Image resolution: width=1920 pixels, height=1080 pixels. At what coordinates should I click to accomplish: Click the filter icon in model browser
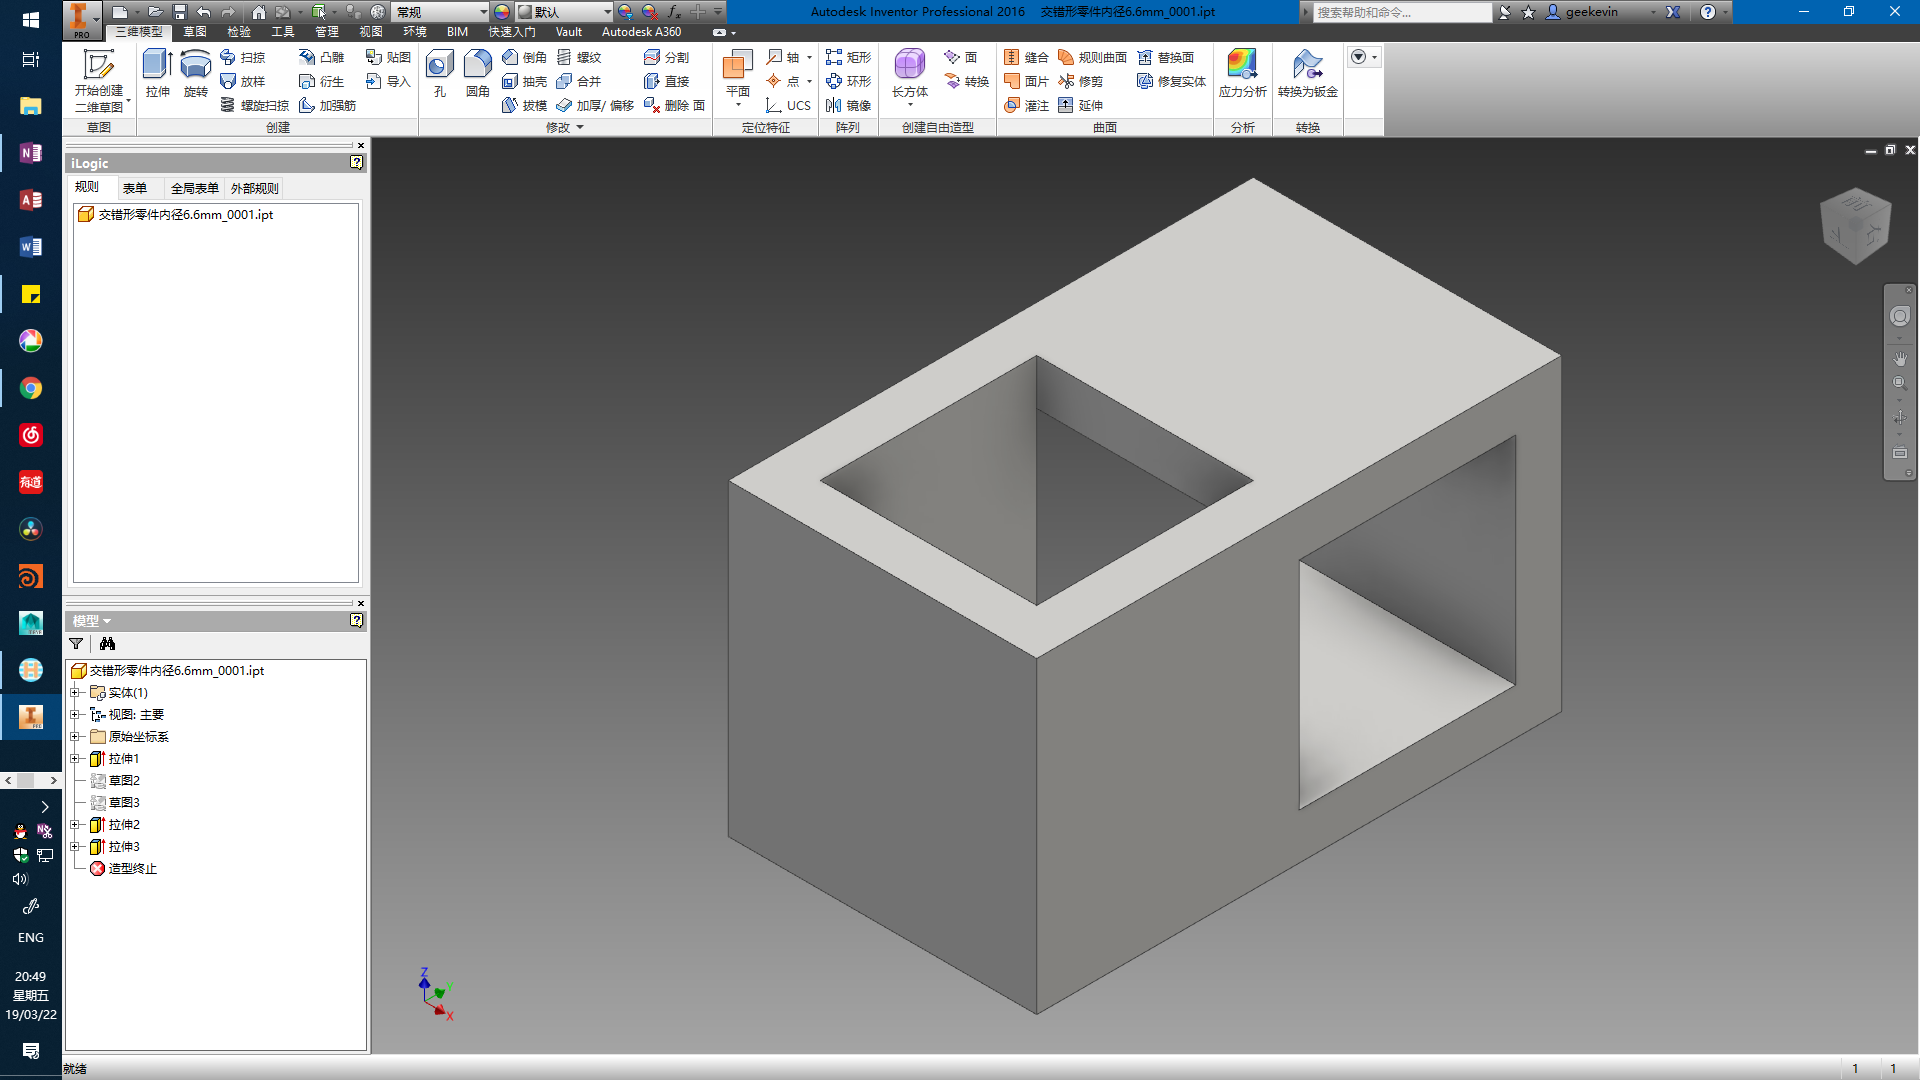pyautogui.click(x=76, y=644)
